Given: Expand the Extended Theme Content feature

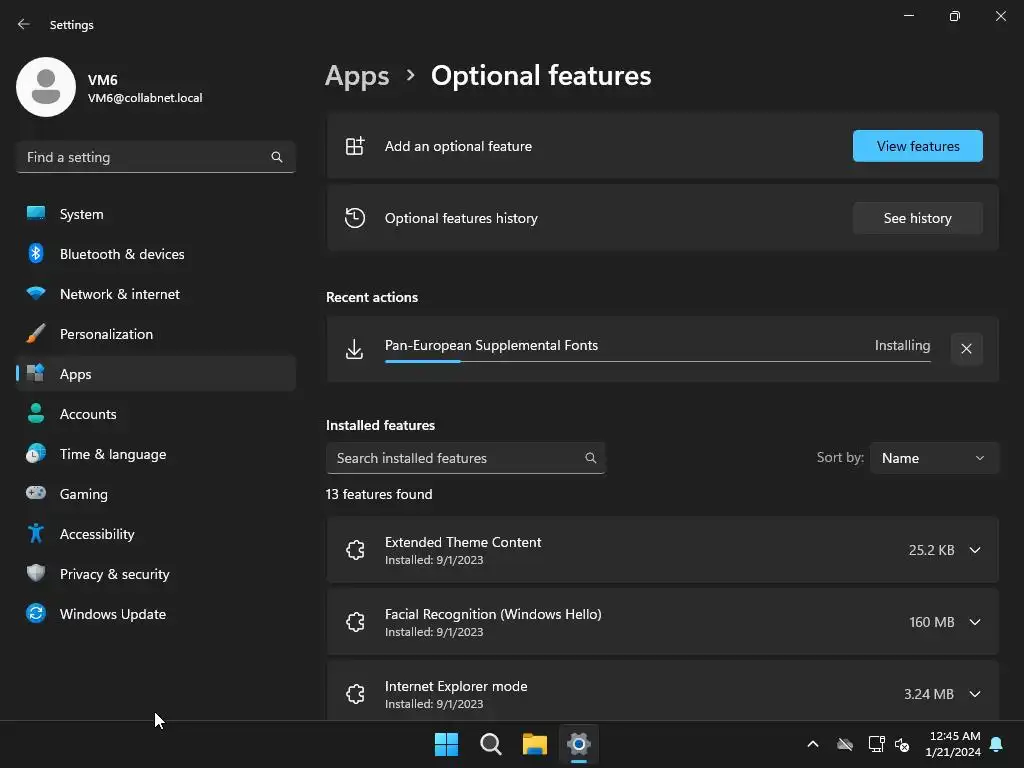Looking at the screenshot, I should (975, 550).
